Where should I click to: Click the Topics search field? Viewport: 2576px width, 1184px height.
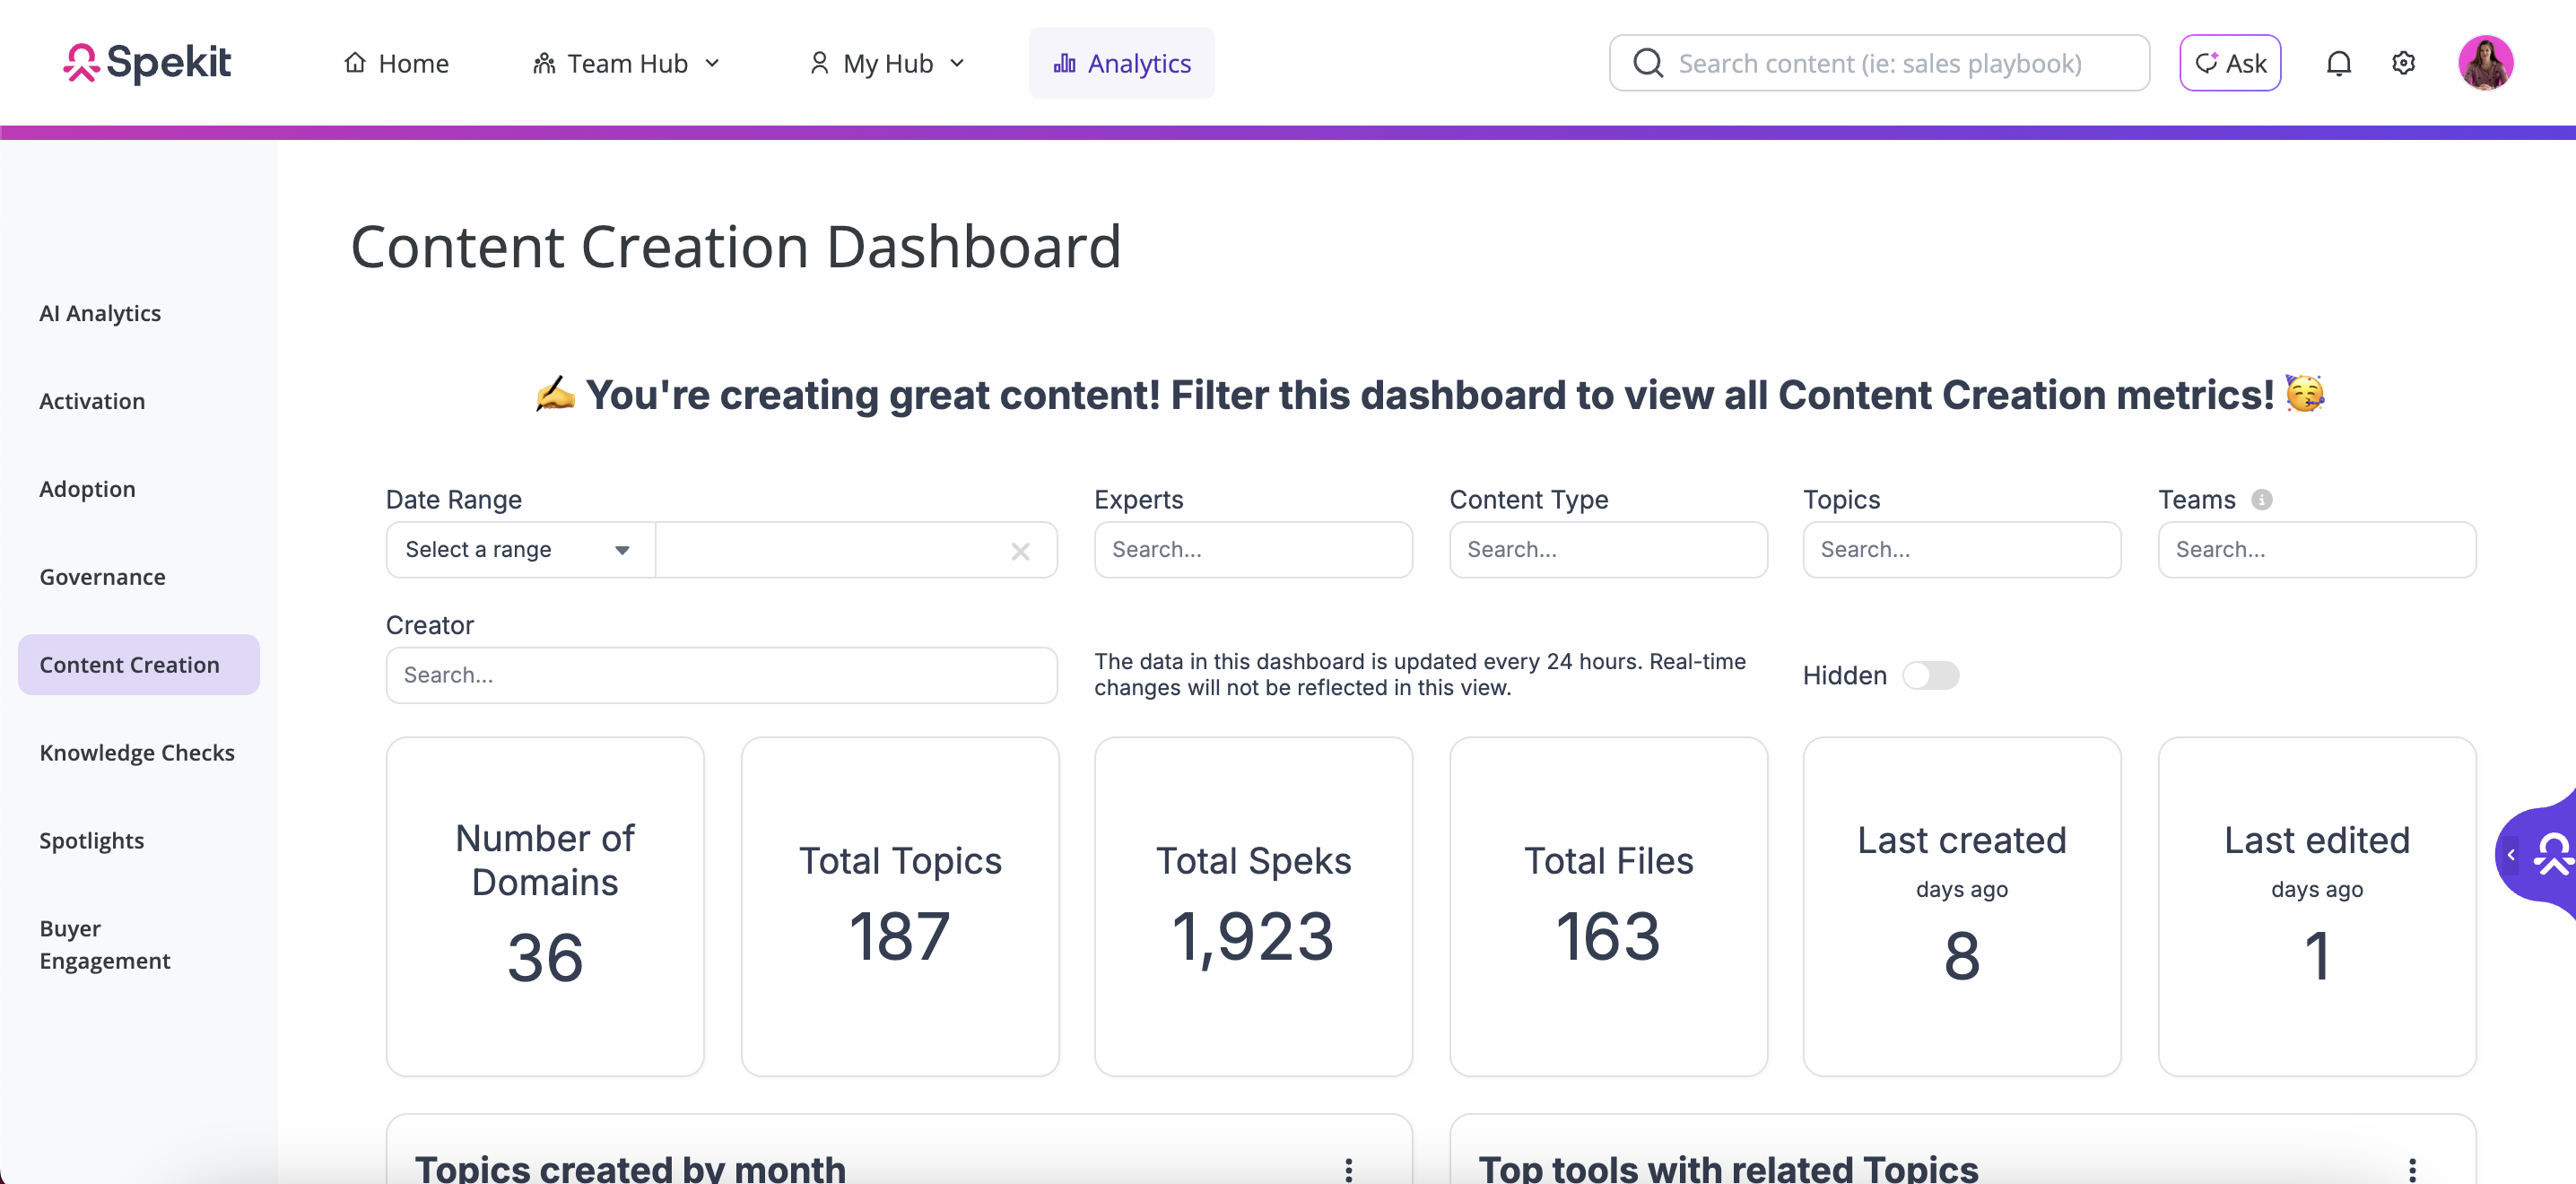1962,550
